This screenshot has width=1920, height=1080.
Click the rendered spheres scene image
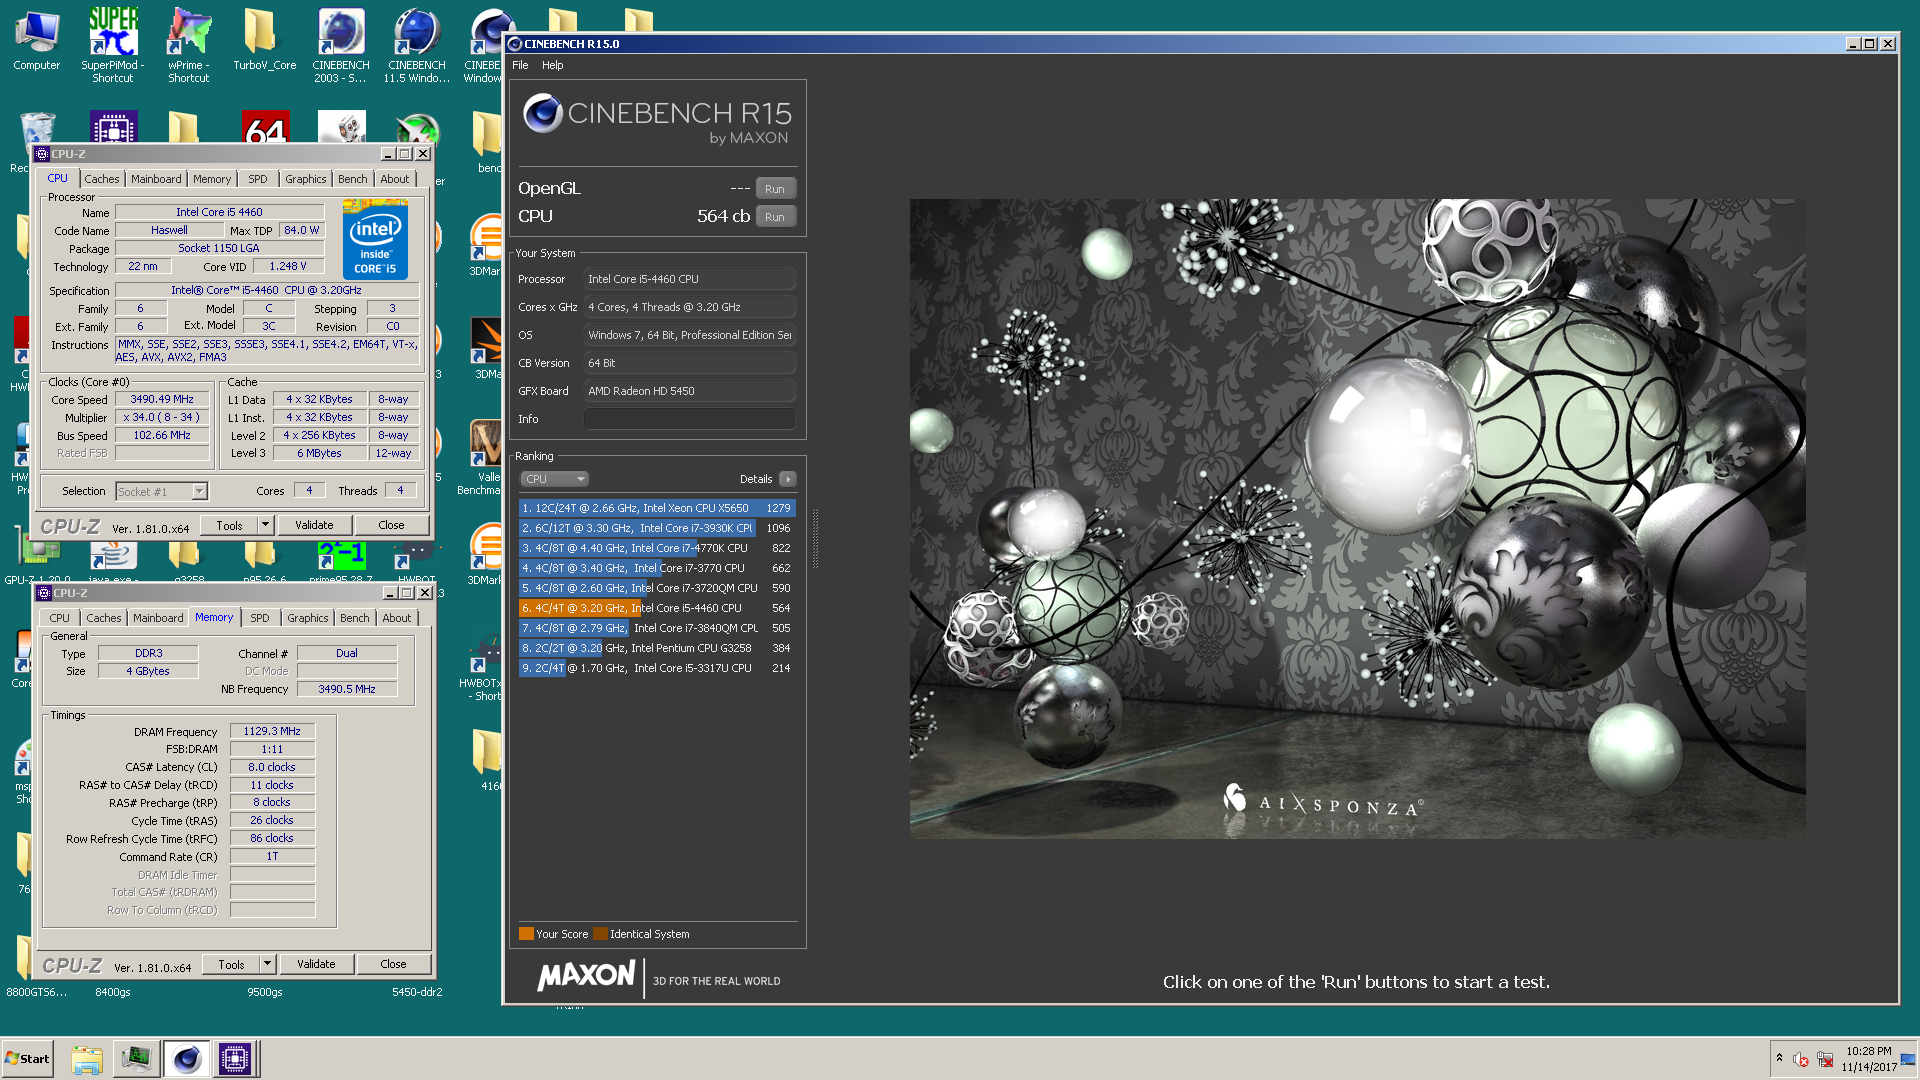tap(1357, 518)
